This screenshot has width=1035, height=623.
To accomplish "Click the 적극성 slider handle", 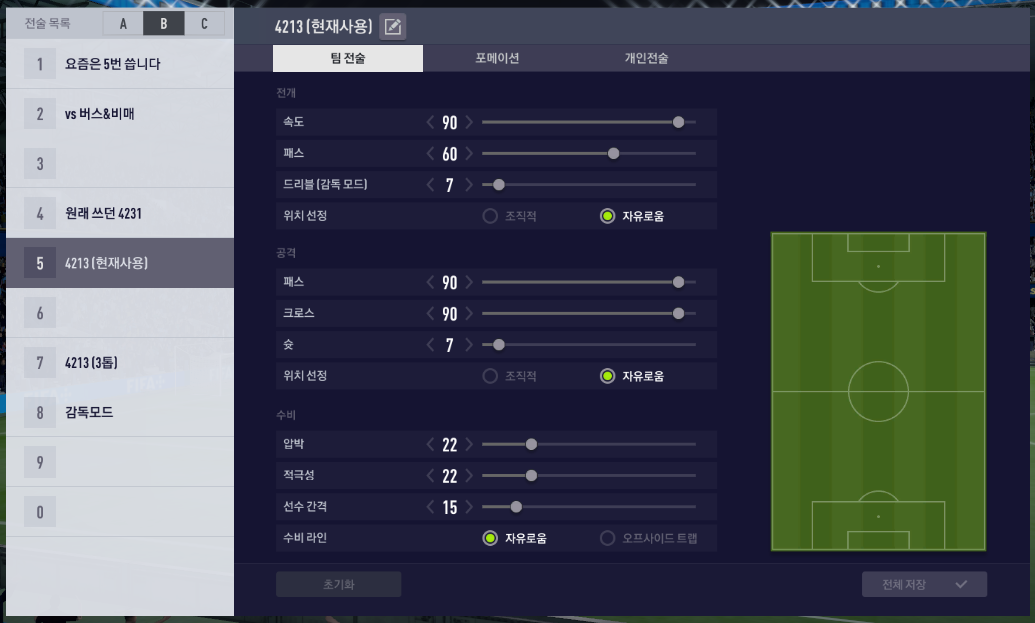I will pos(531,475).
